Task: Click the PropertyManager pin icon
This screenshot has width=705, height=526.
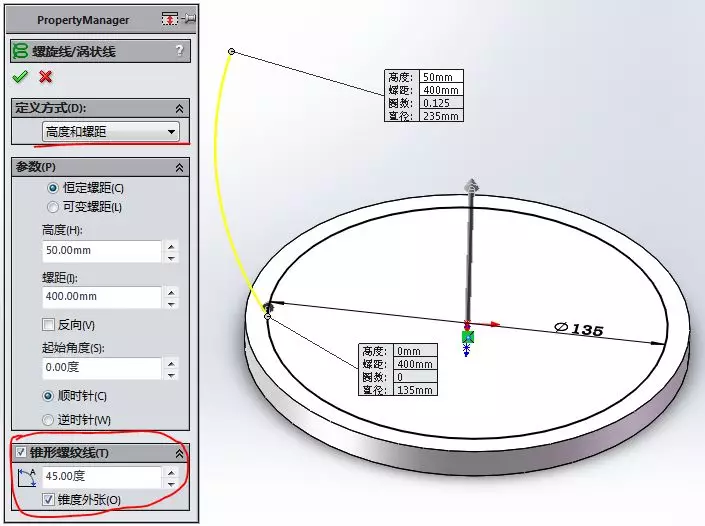Action: pos(189,19)
